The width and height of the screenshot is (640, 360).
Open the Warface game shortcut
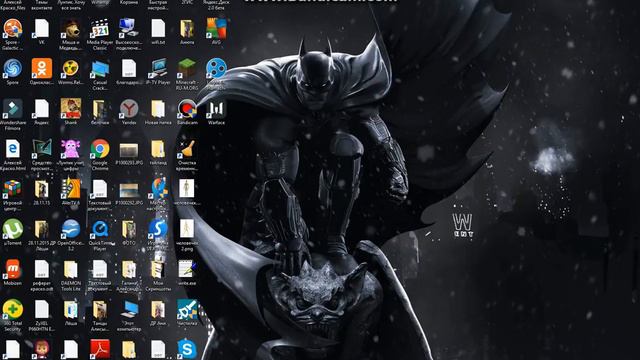pyautogui.click(x=216, y=109)
